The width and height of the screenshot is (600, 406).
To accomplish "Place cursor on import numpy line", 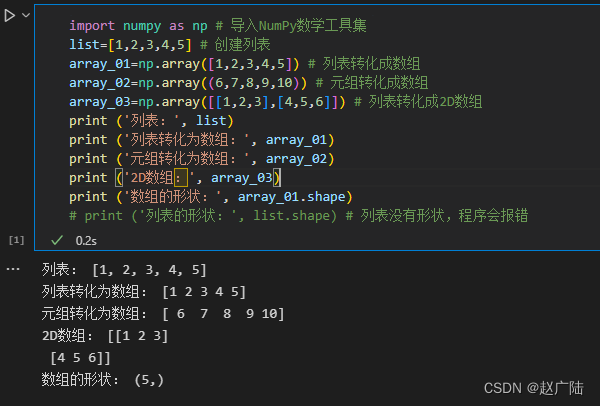I will tap(218, 26).
